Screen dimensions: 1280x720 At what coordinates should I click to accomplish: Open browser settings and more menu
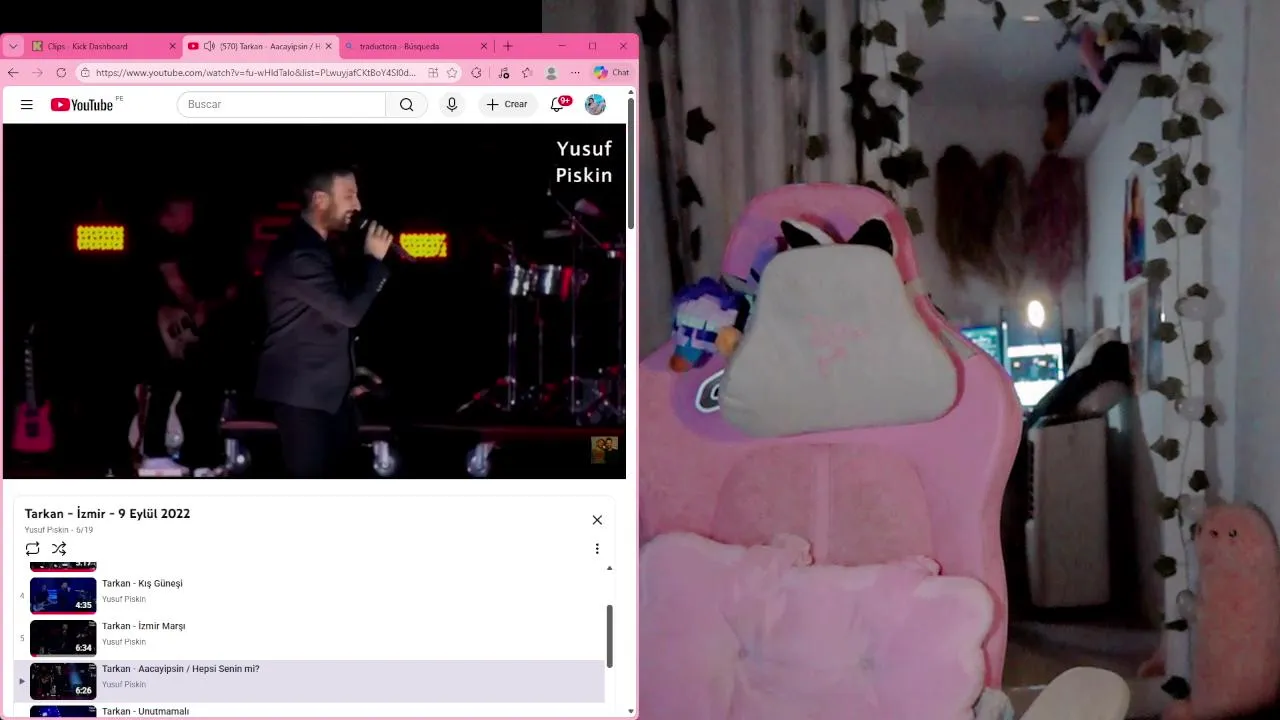(x=575, y=73)
